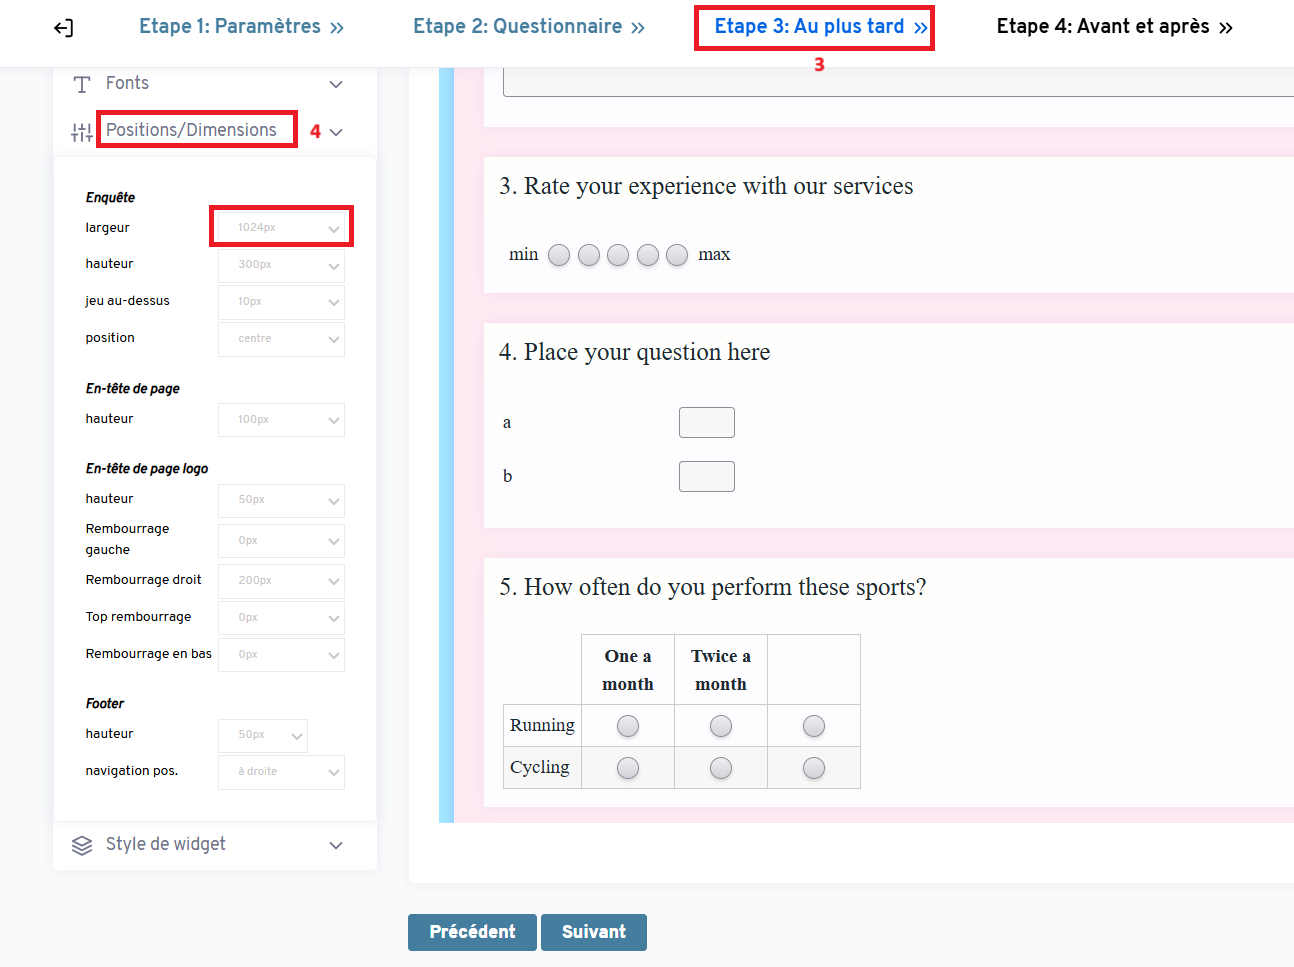Viewport: 1294px width, 967px height.
Task: Select Cycling radio under Twice a month
Action: pyautogui.click(x=721, y=768)
